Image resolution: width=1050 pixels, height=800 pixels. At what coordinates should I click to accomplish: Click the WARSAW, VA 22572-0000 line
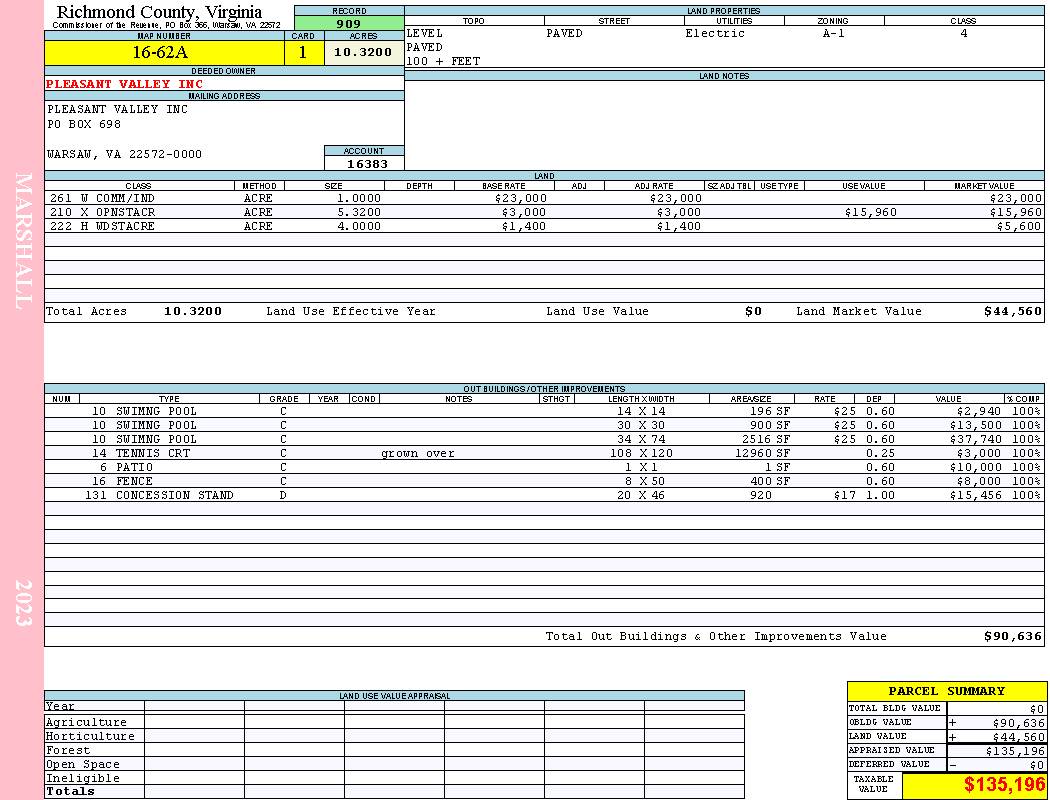124,155
